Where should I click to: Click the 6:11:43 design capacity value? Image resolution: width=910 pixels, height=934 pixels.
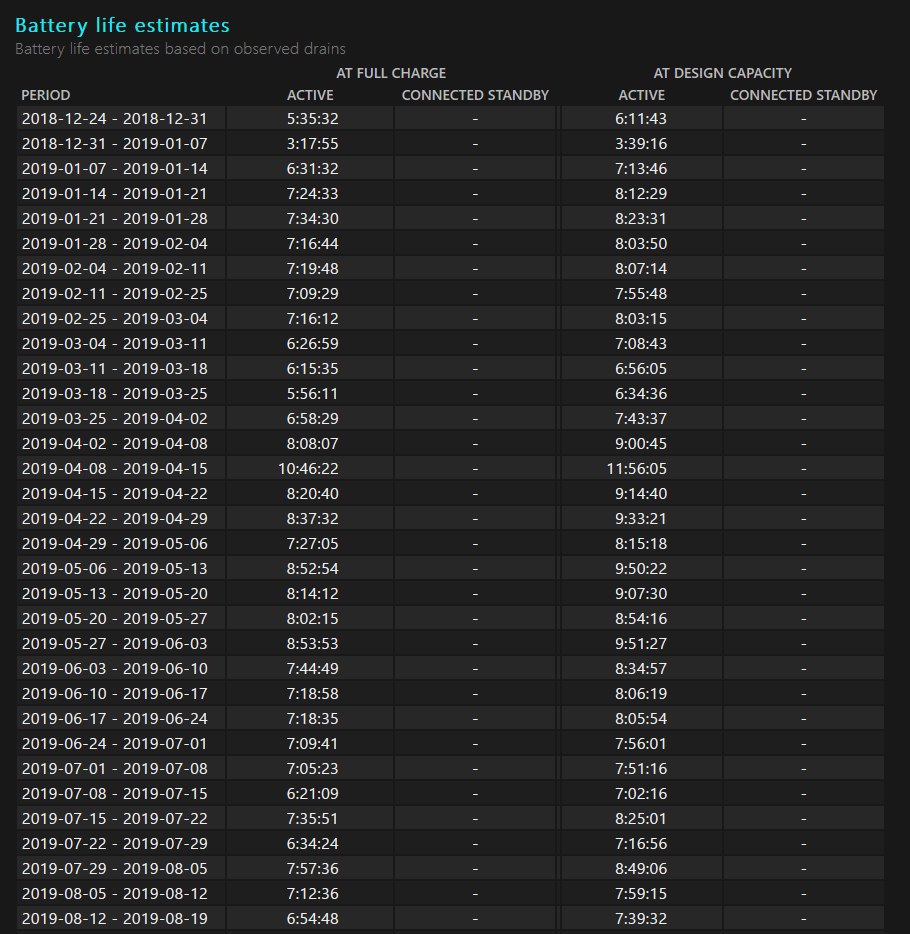pyautogui.click(x=641, y=119)
